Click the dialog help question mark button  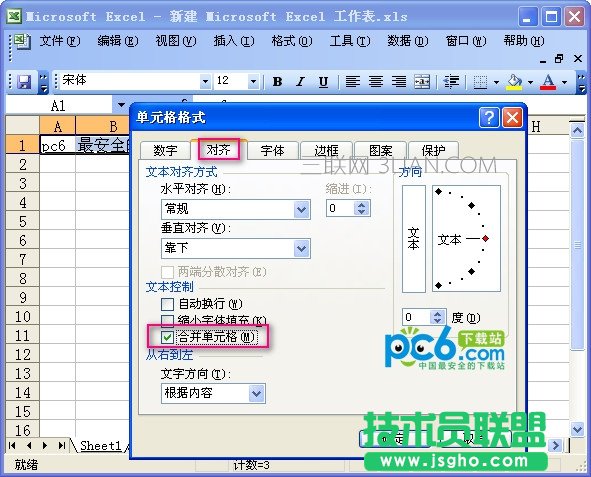click(489, 118)
